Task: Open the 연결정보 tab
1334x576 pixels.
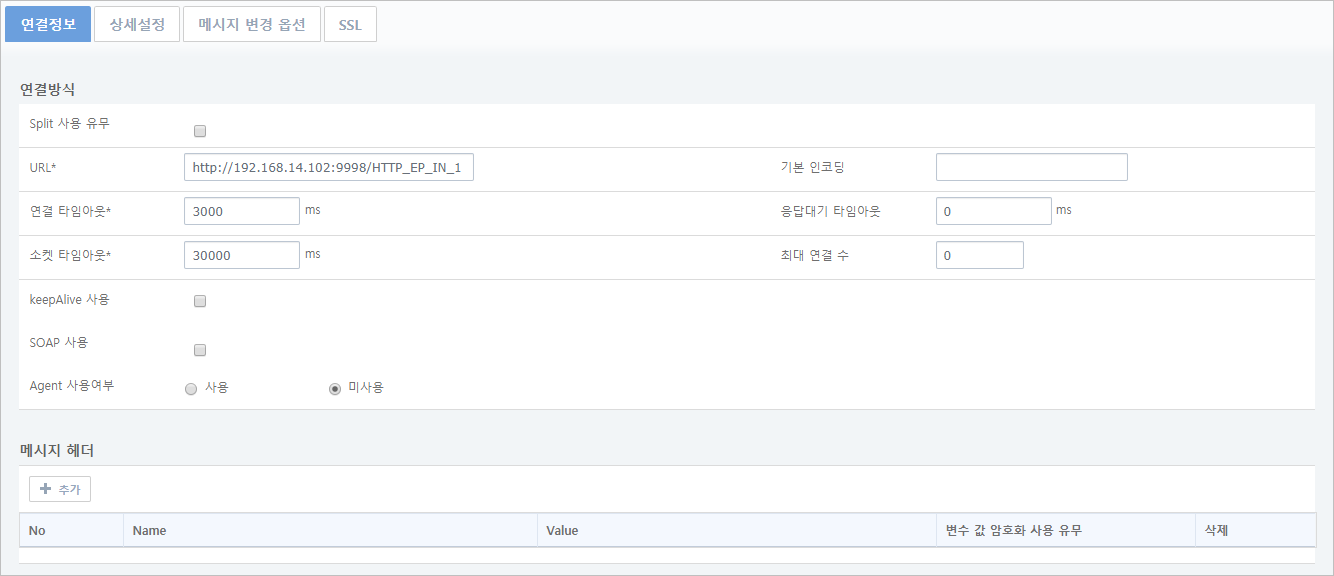Action: 48,25
